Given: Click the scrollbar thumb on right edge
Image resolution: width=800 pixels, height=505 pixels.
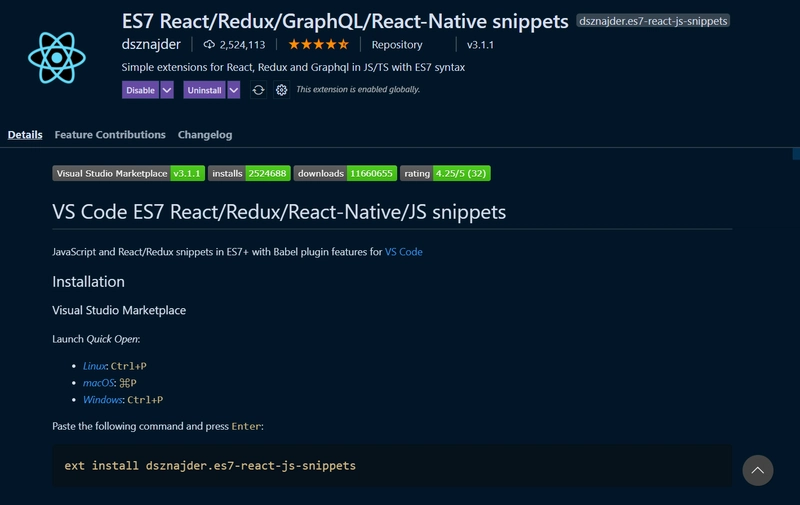Looking at the screenshot, I should pos(796,154).
